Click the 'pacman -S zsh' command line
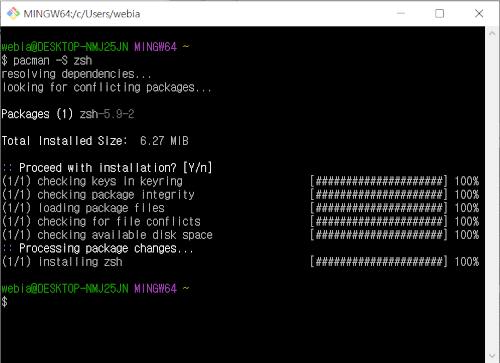Viewport: 500px width, 363px height. pyautogui.click(x=47, y=61)
